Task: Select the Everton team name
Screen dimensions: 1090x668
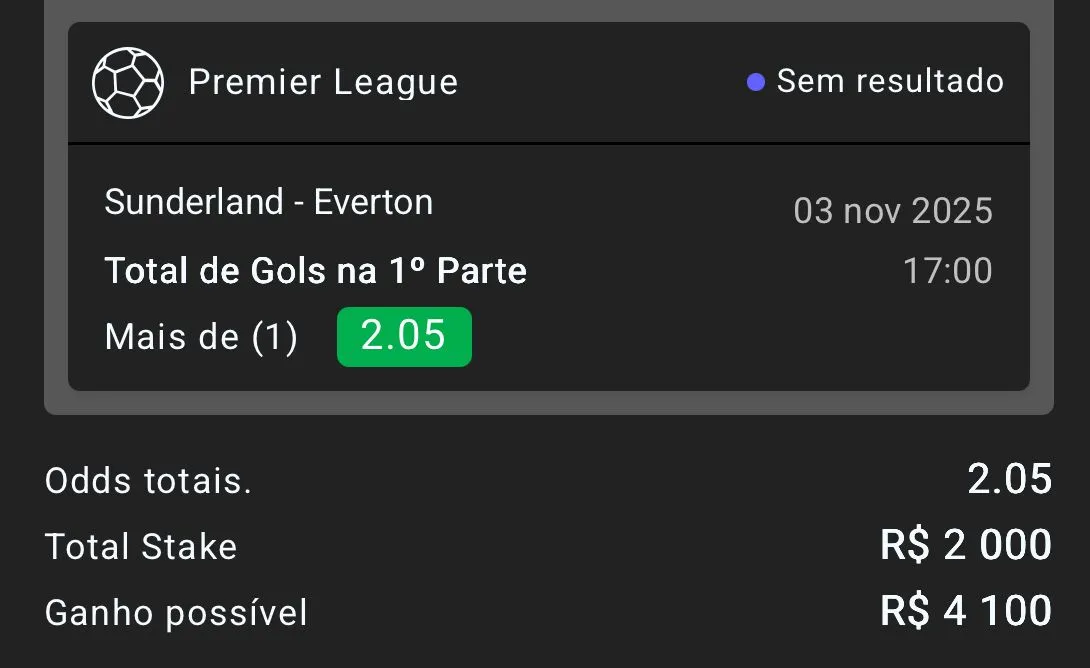Action: 373,202
